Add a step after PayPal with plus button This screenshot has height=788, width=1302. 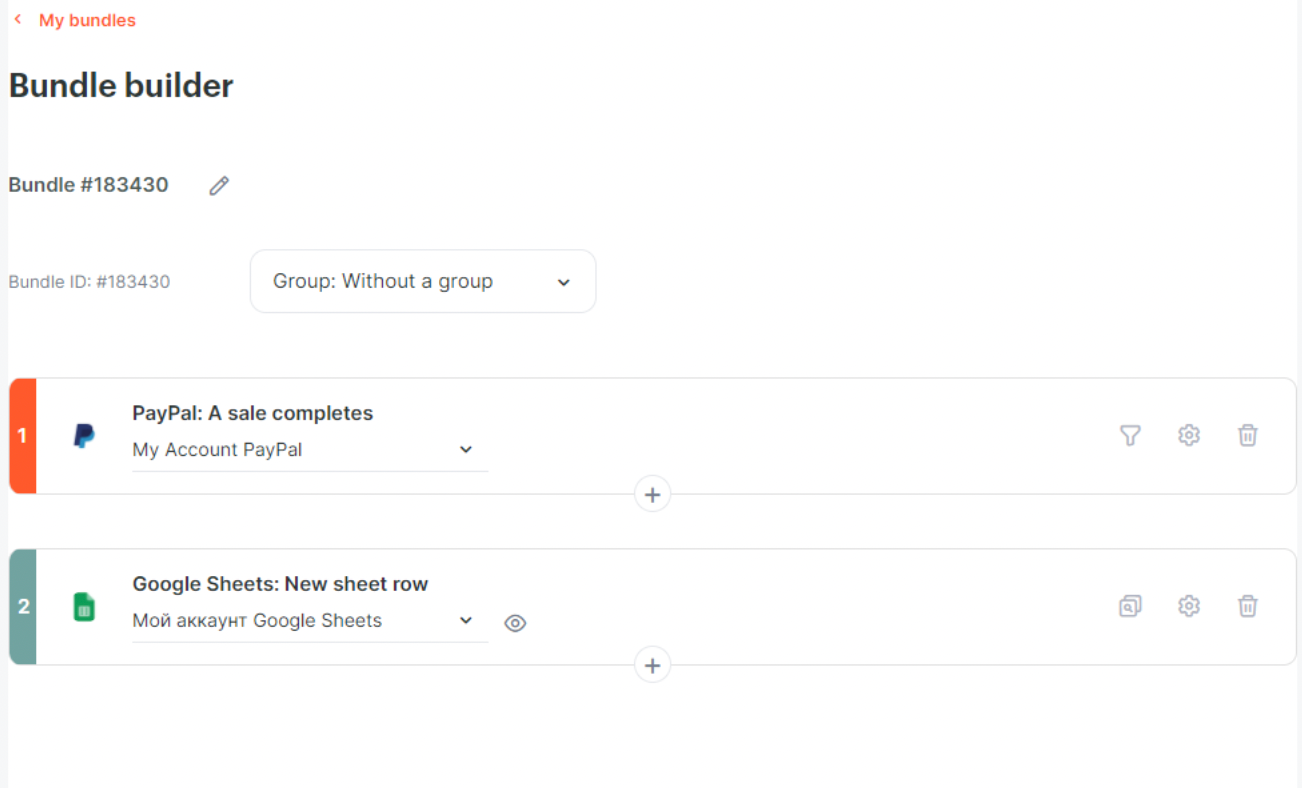point(653,494)
